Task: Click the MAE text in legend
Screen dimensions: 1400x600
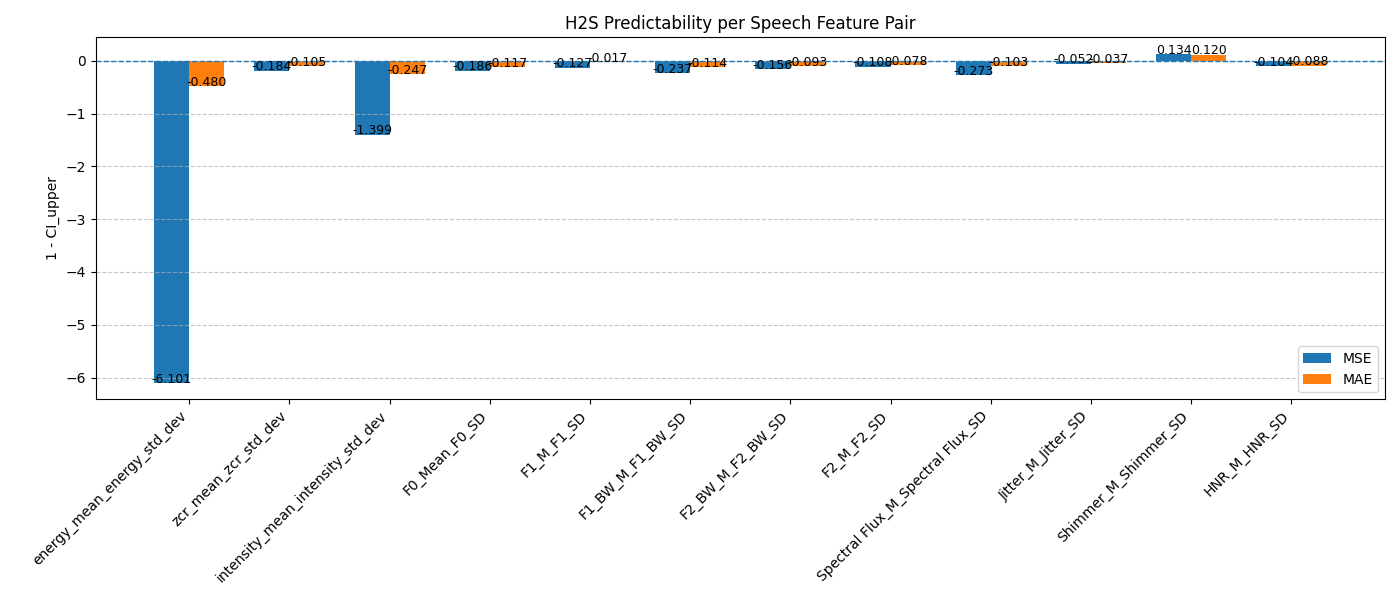Action: (x=1357, y=380)
